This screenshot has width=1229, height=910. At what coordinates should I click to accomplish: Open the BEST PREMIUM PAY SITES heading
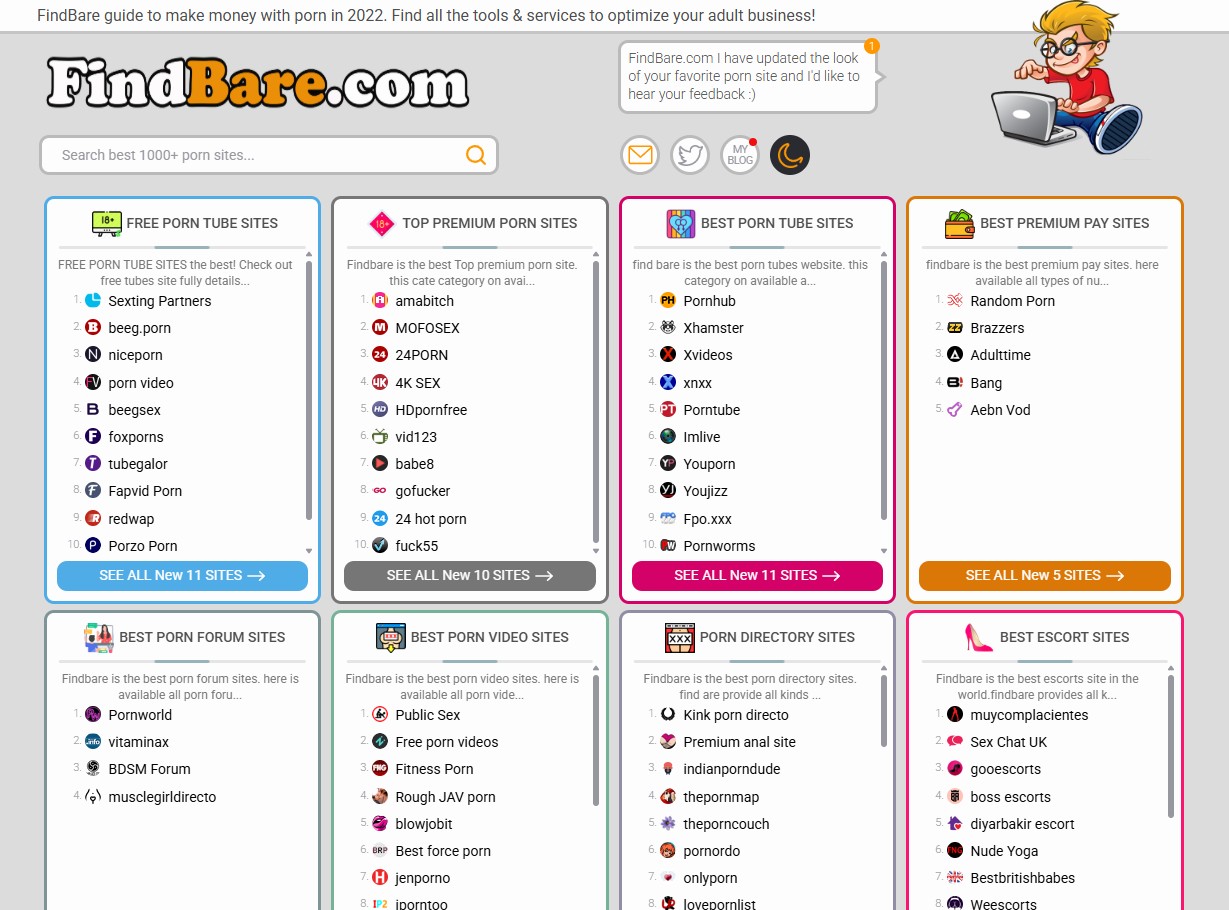[1065, 223]
